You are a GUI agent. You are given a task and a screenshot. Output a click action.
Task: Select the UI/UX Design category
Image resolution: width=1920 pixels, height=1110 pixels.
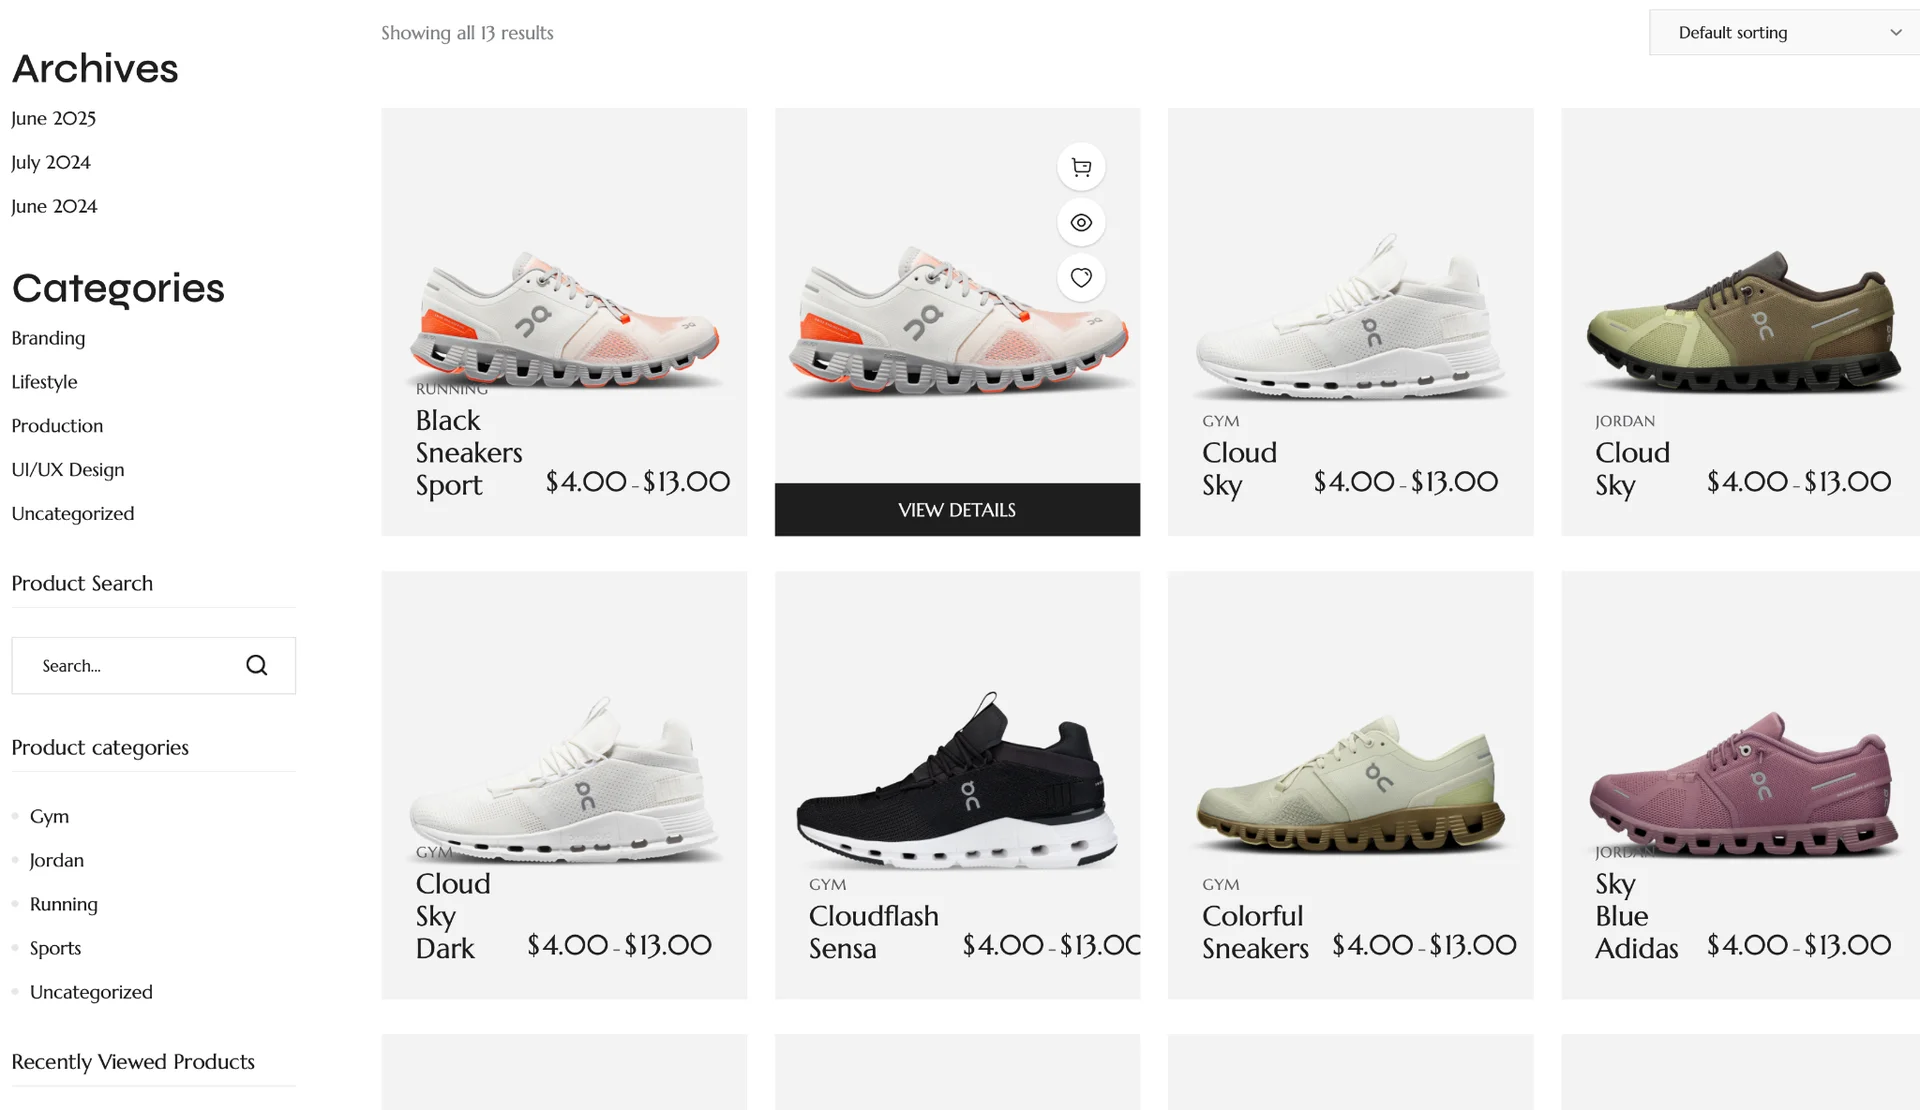[x=68, y=470]
